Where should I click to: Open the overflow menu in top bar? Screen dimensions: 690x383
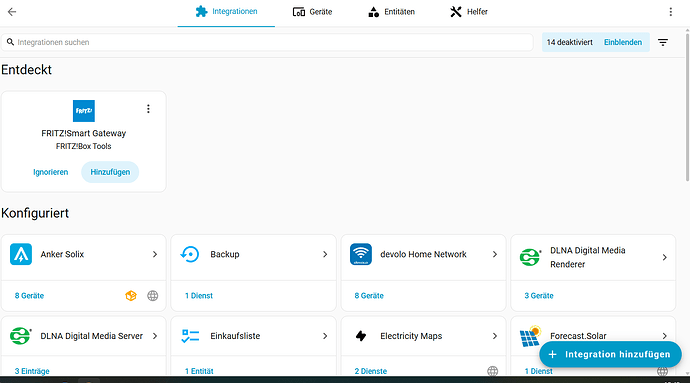(671, 12)
